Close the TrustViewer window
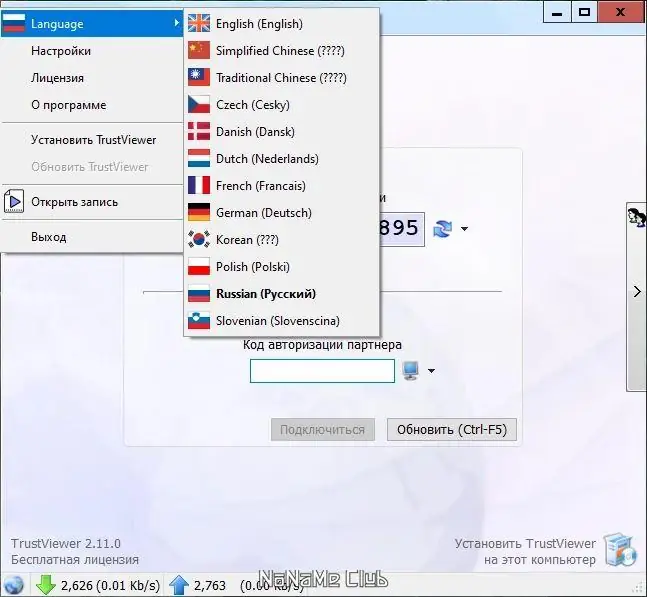Screen dimensions: 647x597 pyautogui.click(x=621, y=12)
